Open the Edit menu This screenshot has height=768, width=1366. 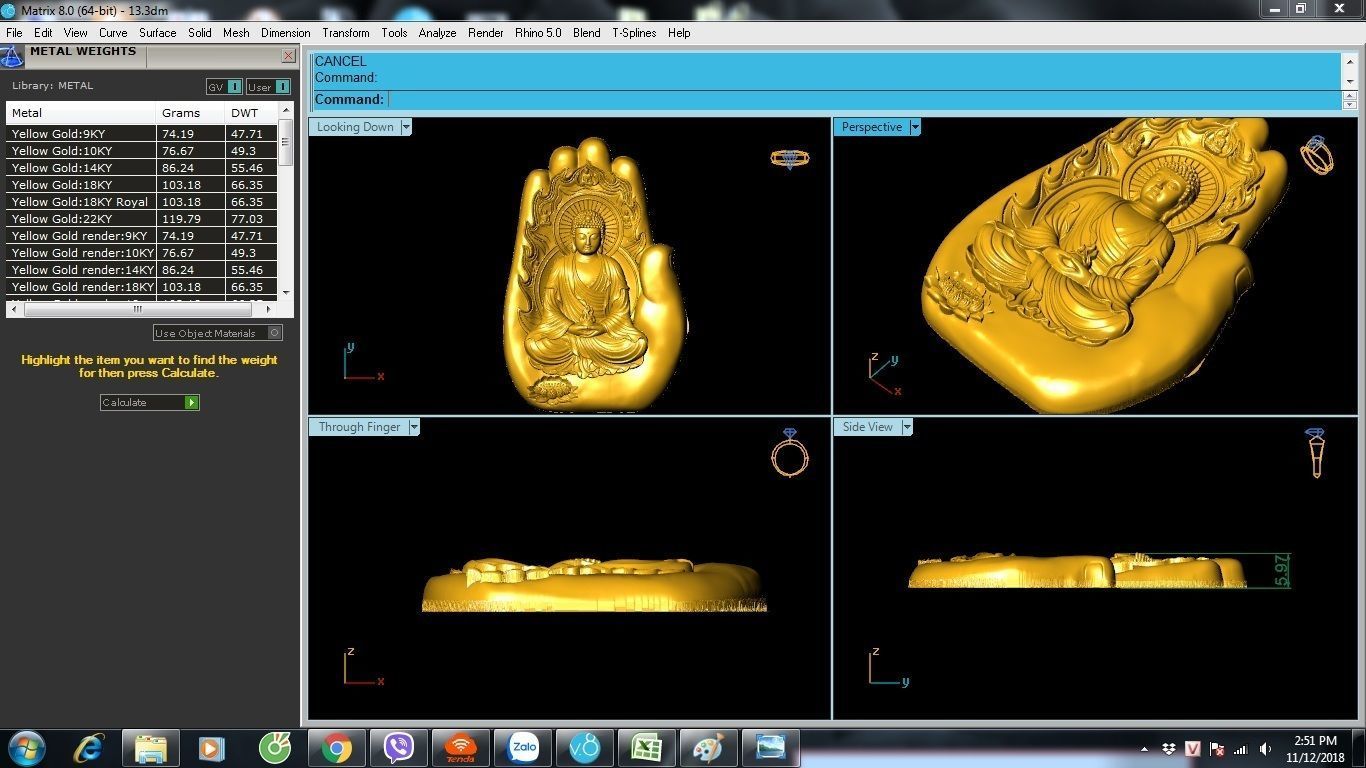pyautogui.click(x=43, y=33)
